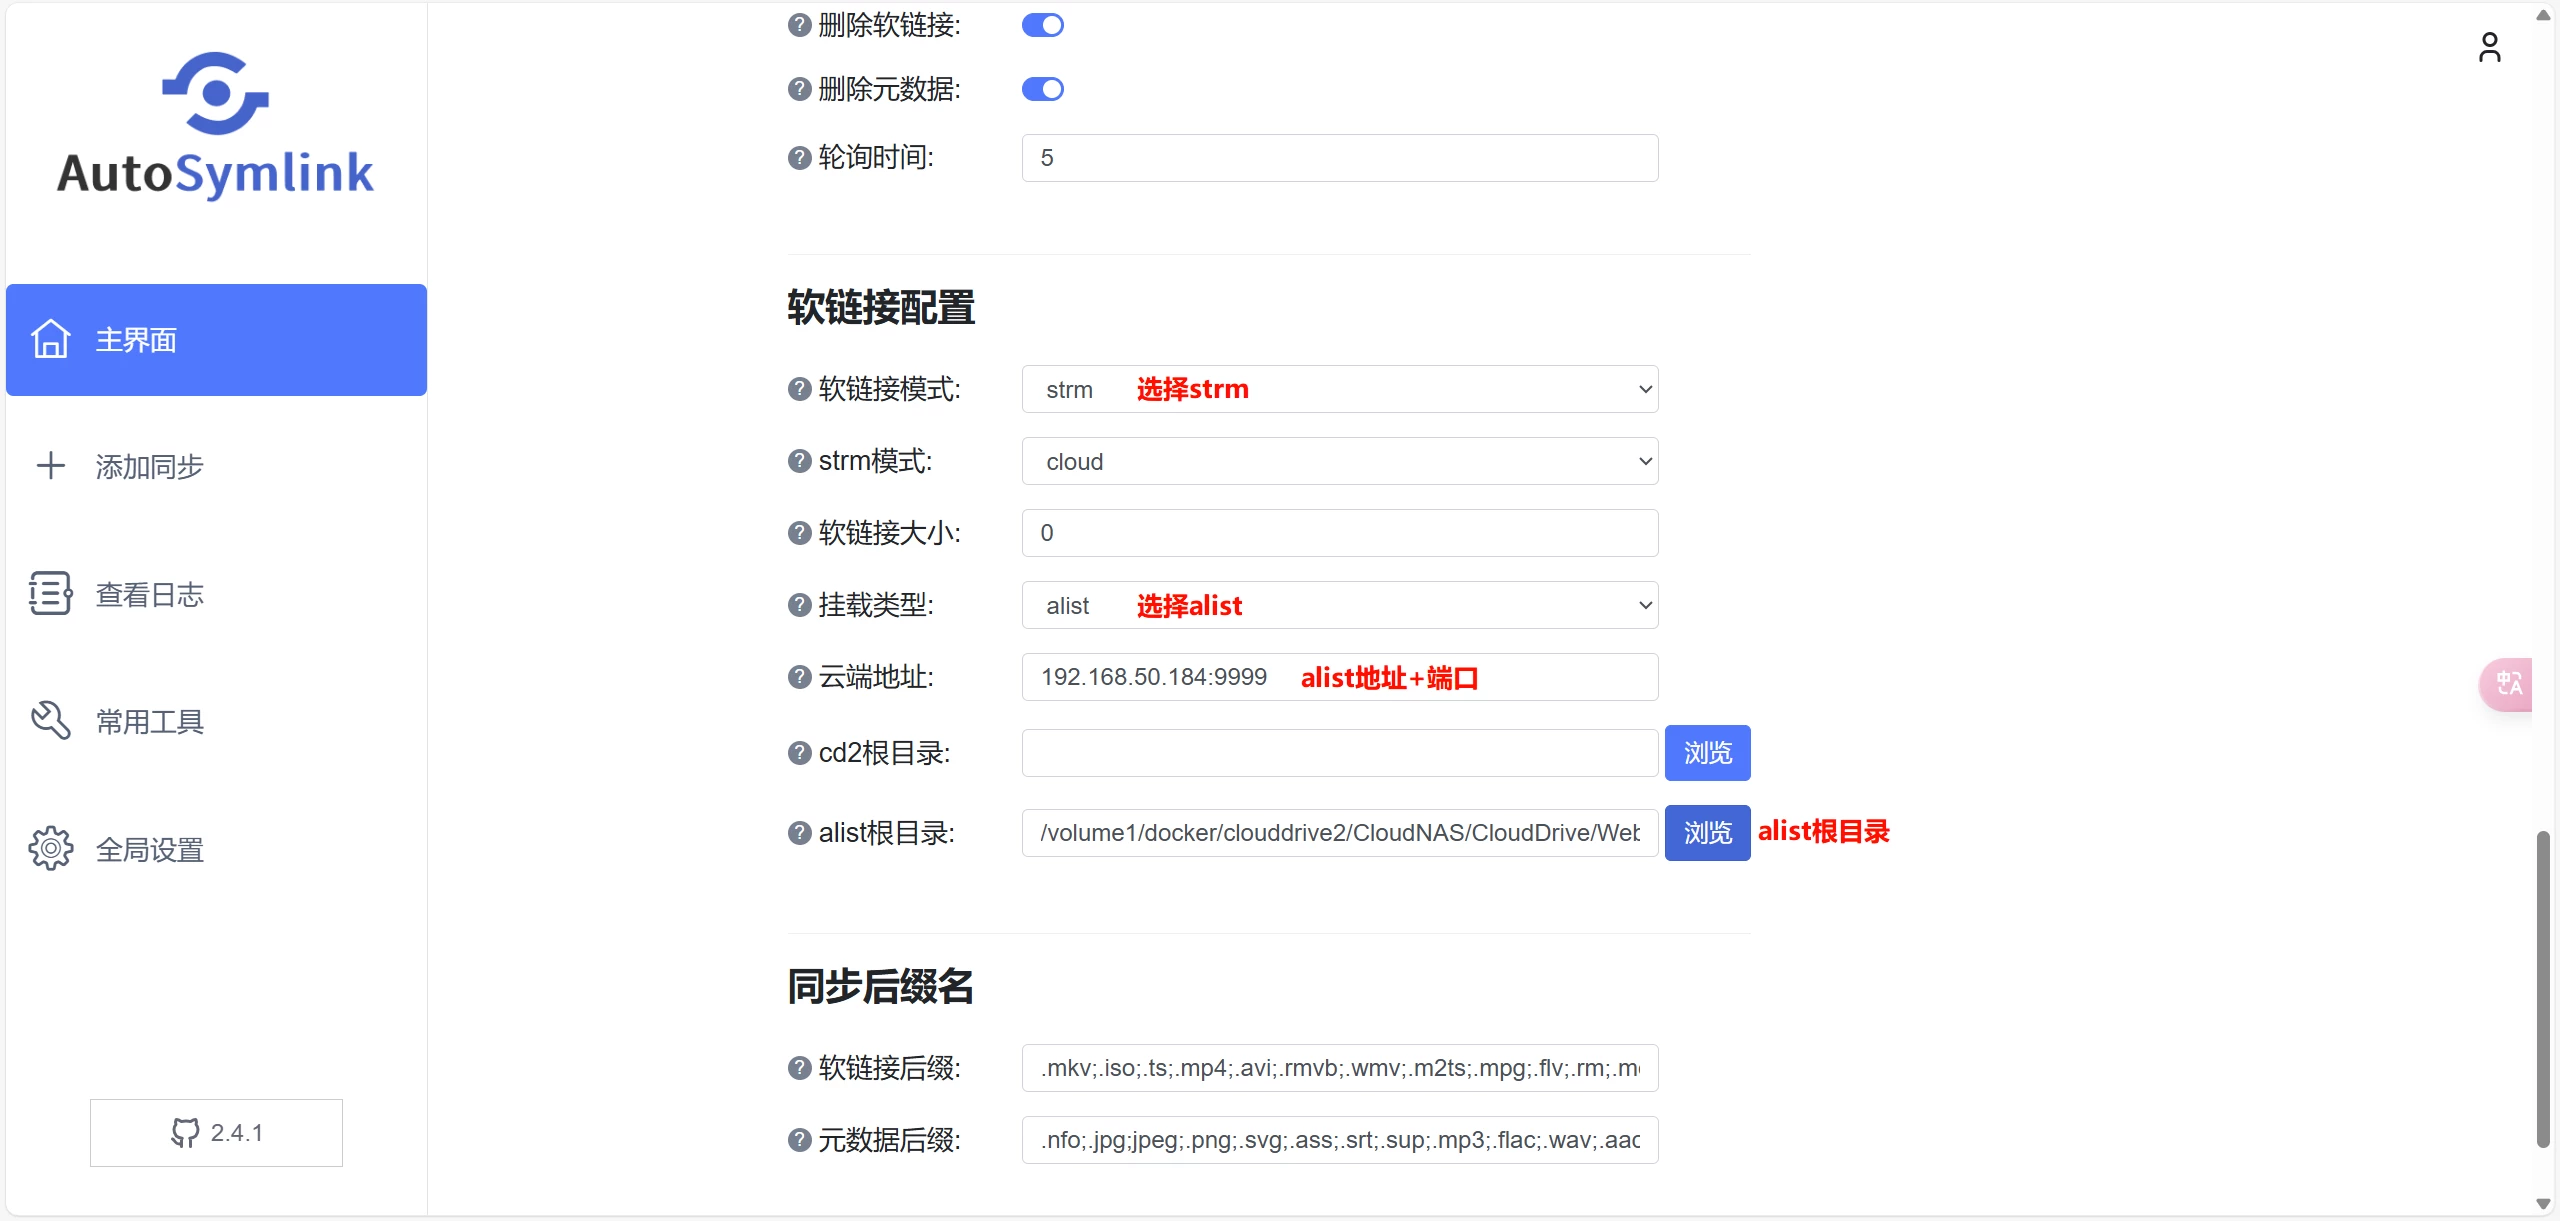Click the 云端地址 input field
Viewport: 2560px width, 1221px height.
click(1339, 677)
